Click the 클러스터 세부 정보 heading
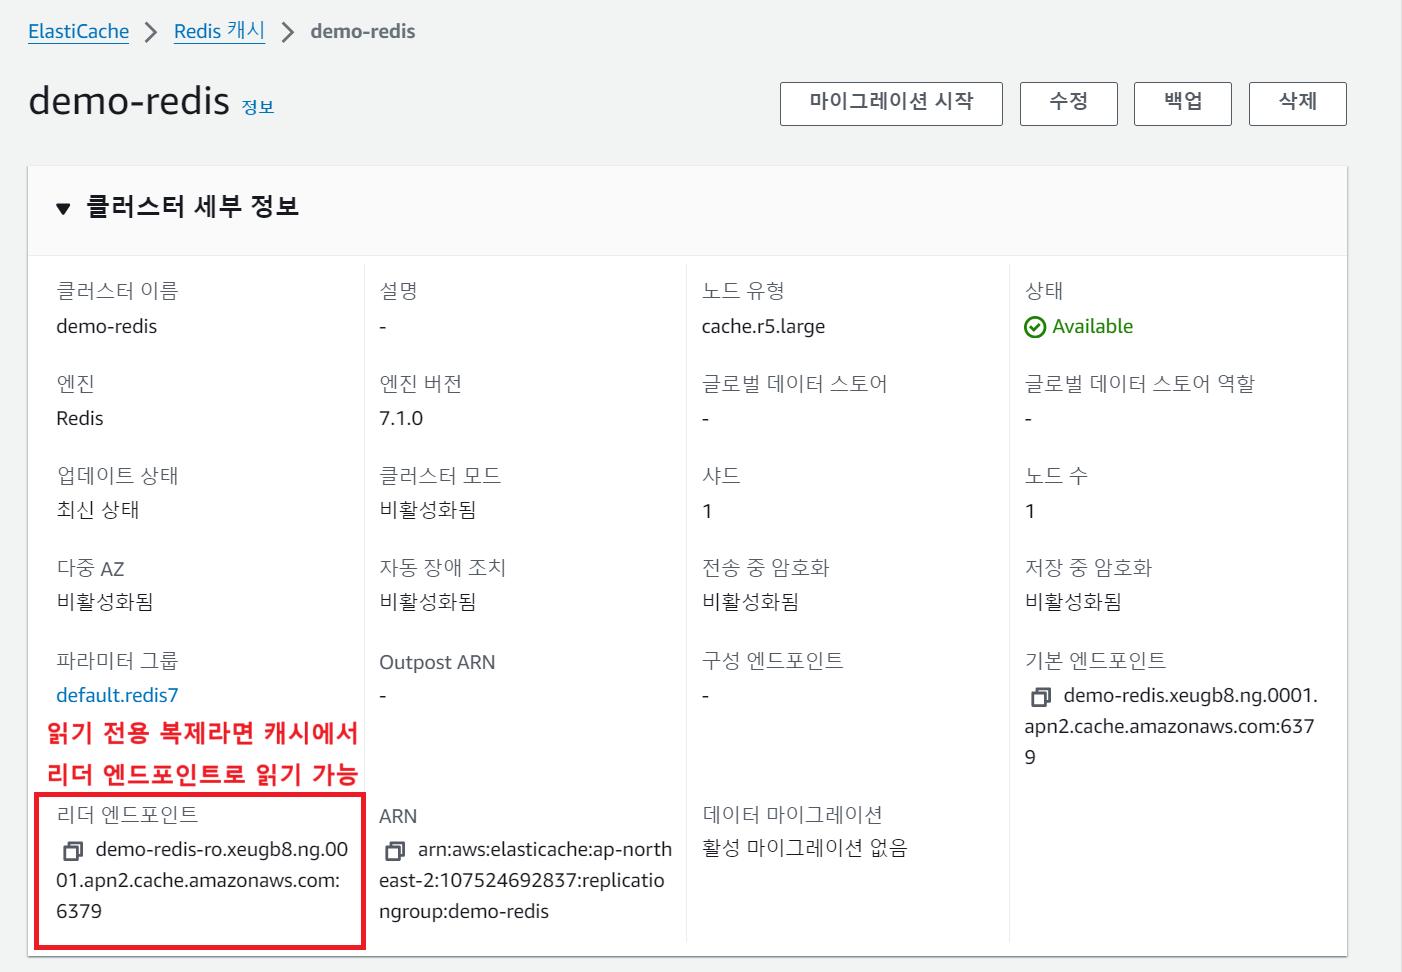This screenshot has width=1402, height=972. (x=193, y=207)
